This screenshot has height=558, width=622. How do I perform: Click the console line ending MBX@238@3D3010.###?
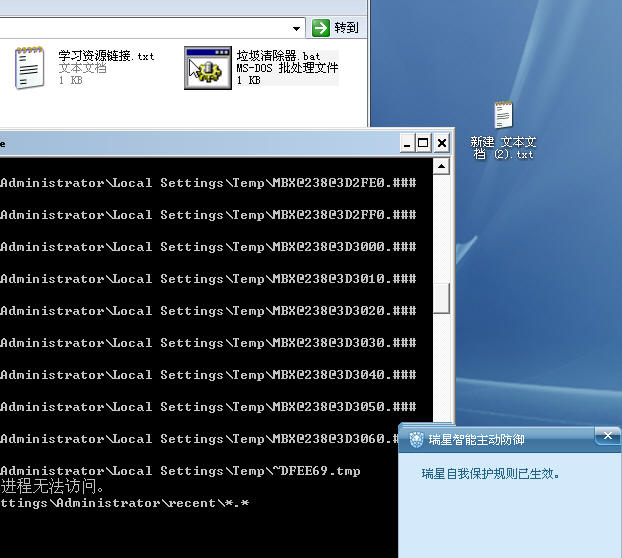tap(208, 279)
